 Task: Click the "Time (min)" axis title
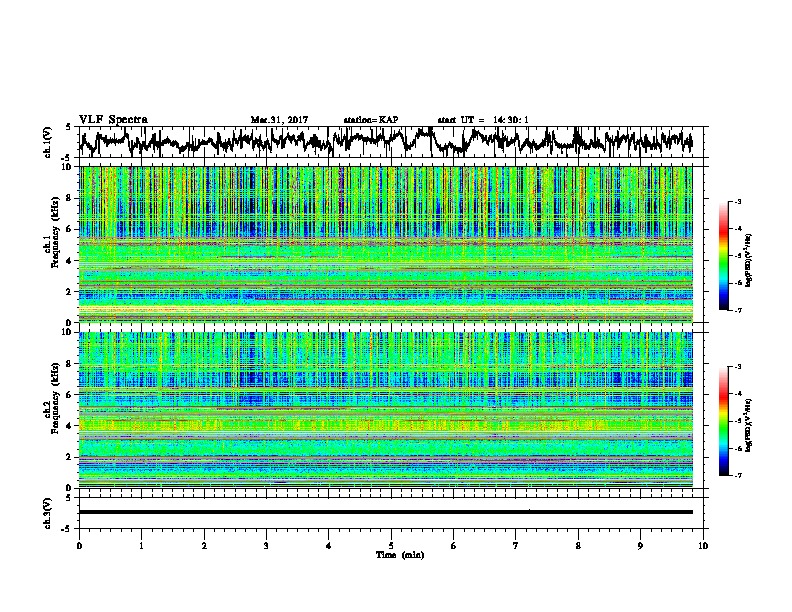[400, 555]
